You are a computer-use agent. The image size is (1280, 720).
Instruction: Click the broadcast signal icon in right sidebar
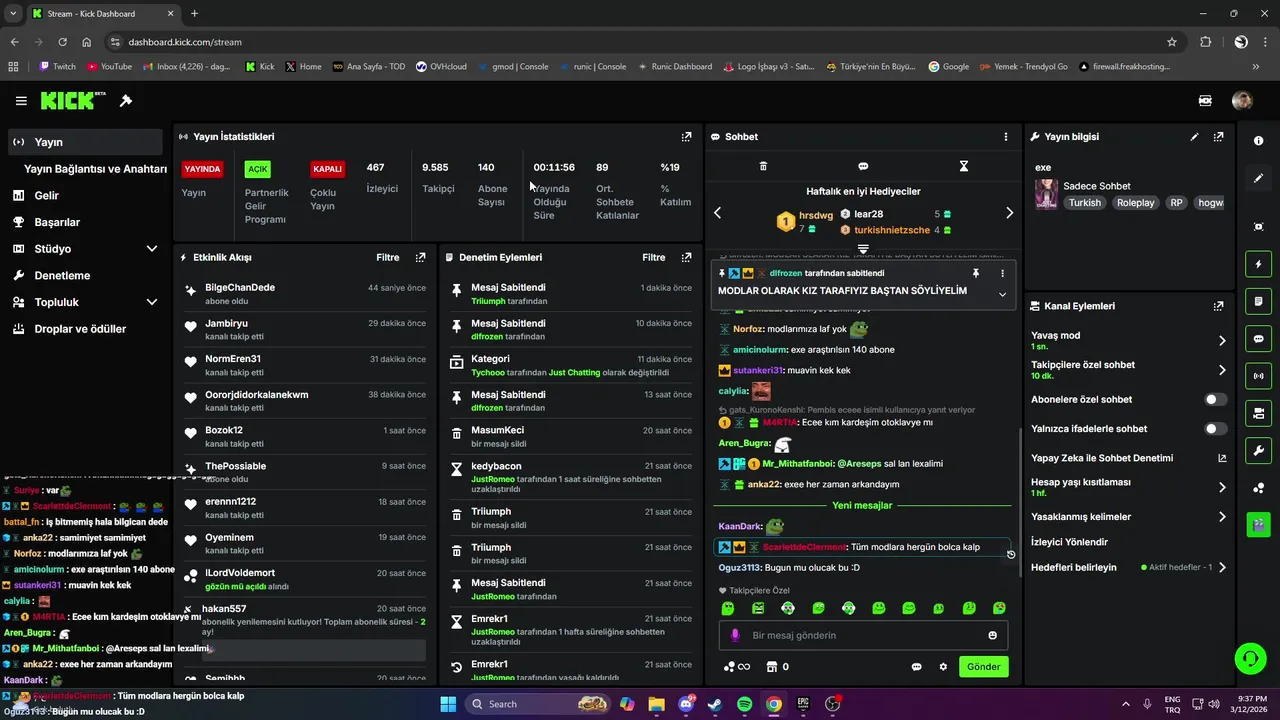pyautogui.click(x=1259, y=376)
